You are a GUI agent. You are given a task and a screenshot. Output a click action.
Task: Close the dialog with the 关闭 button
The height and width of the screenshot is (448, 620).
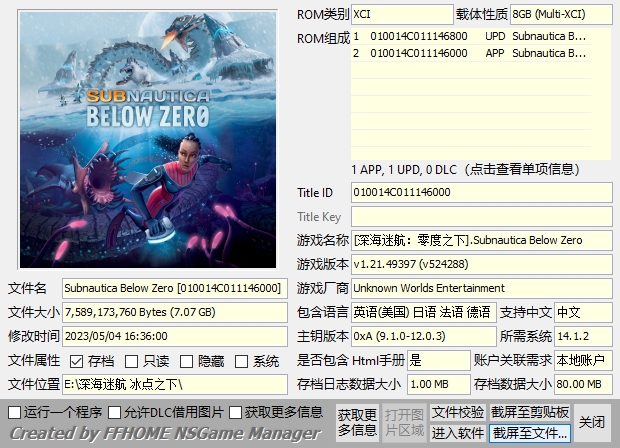[x=592, y=422]
